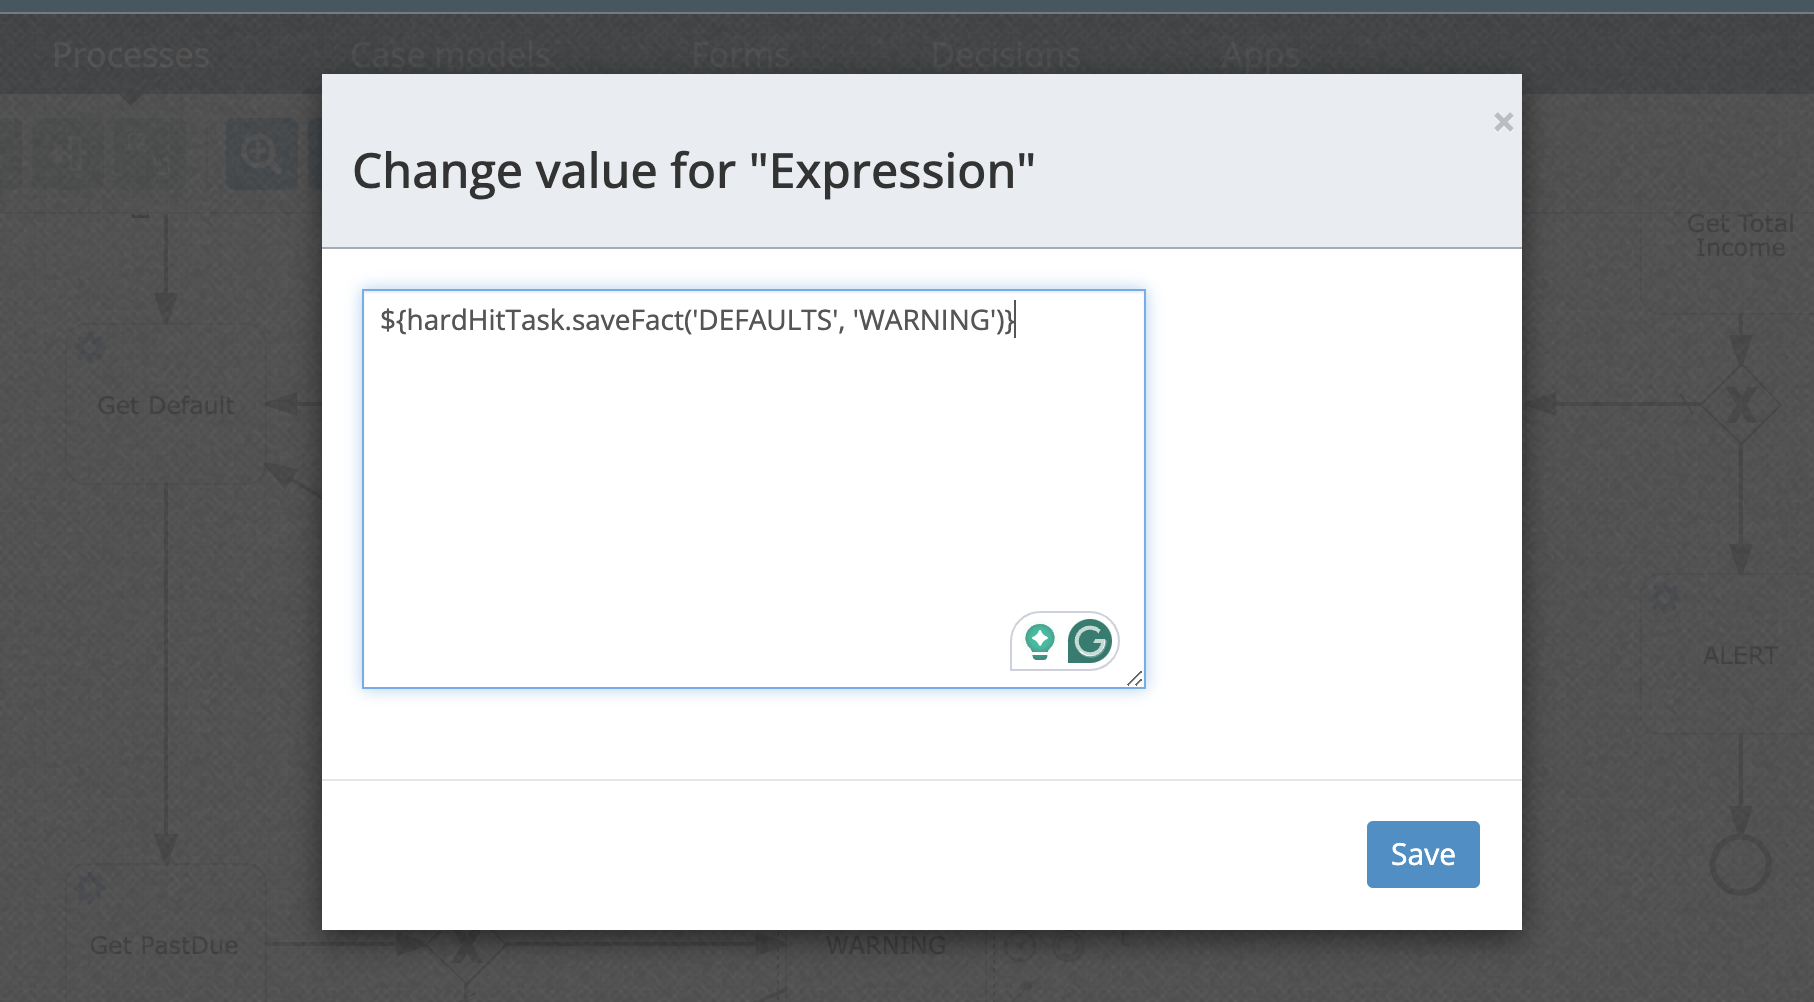Click the gear icon on ALERT task

[x=1665, y=598]
